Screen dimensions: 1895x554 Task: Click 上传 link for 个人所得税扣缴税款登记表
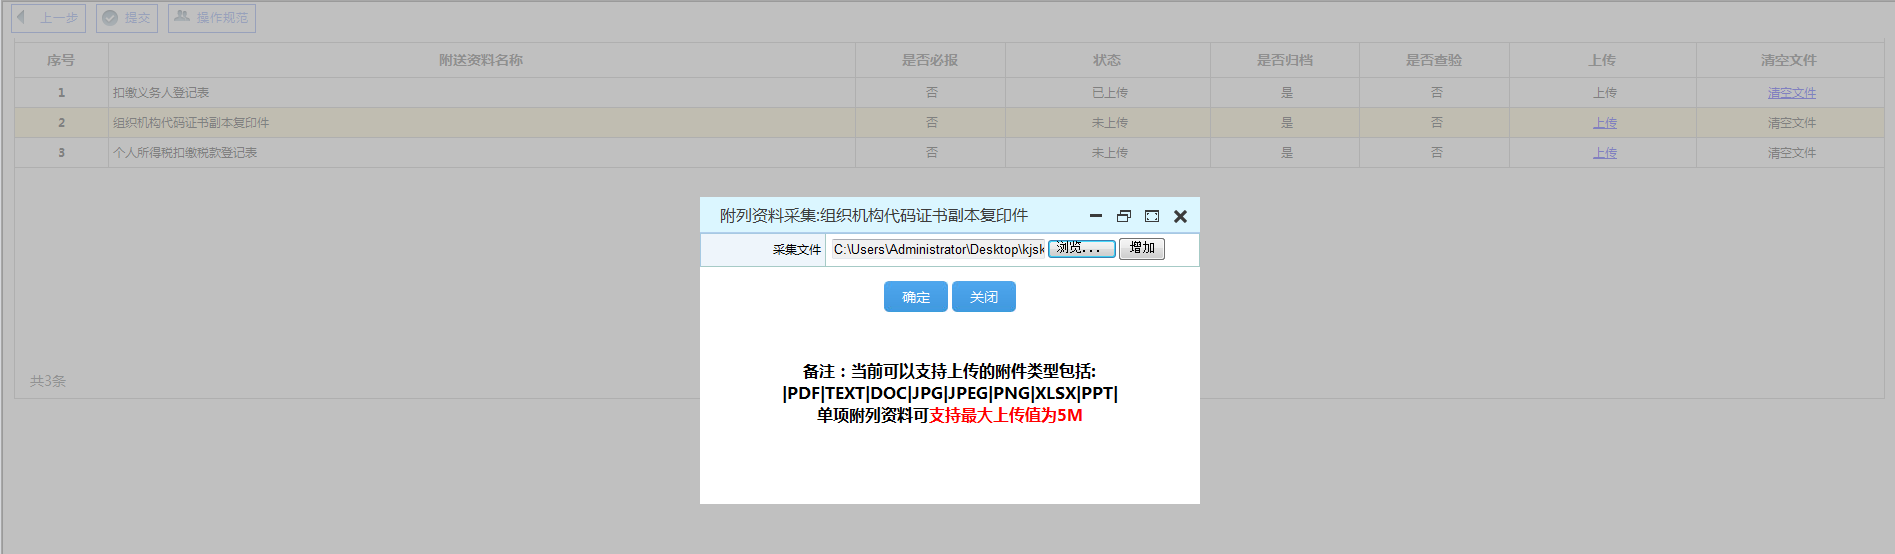coord(1604,153)
